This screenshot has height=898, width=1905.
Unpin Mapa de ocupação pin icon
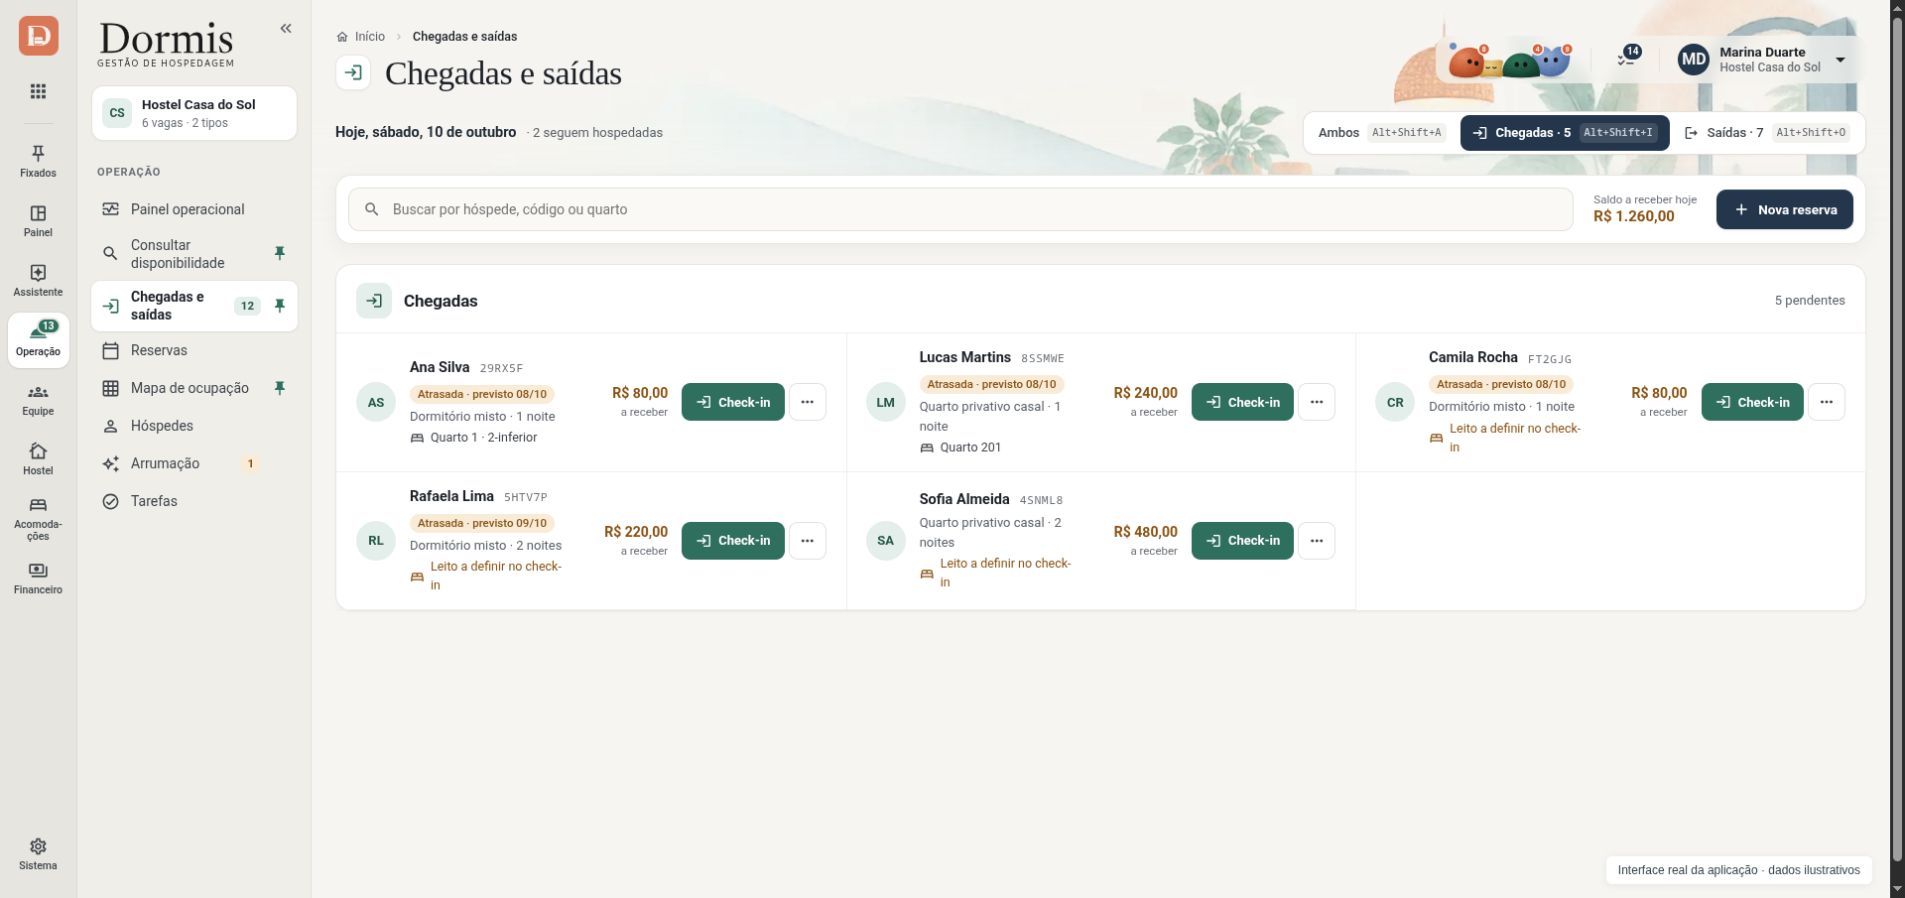pos(280,388)
